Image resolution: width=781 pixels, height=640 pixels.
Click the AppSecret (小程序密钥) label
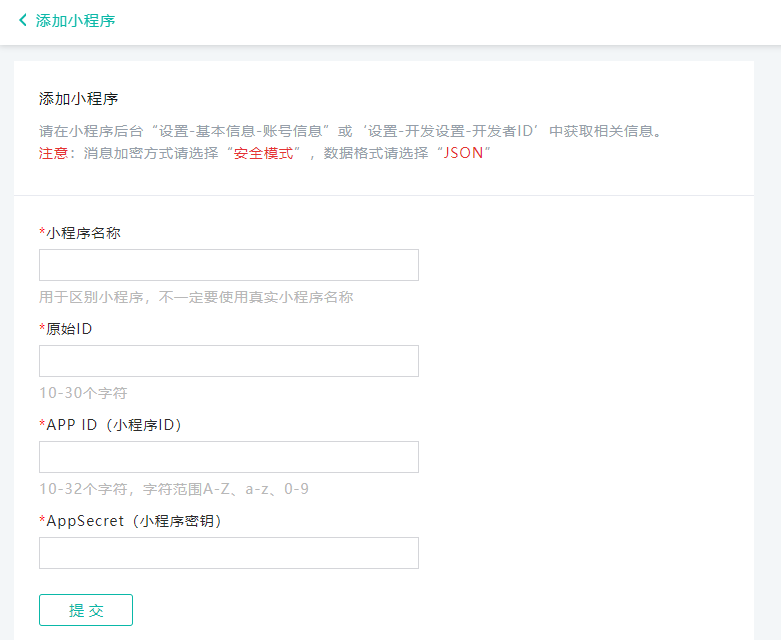133,521
